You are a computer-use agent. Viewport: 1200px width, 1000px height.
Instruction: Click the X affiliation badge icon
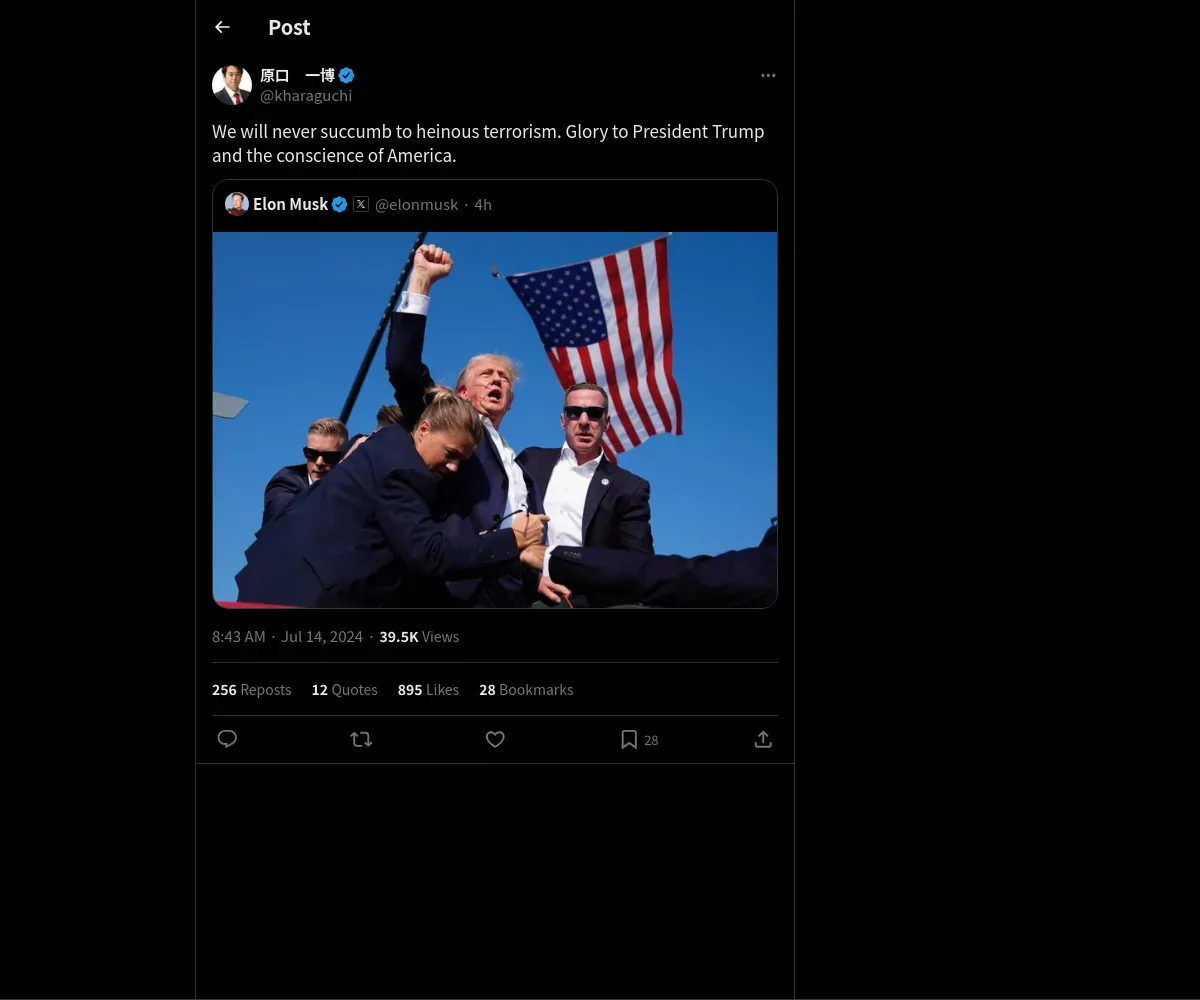(361, 204)
